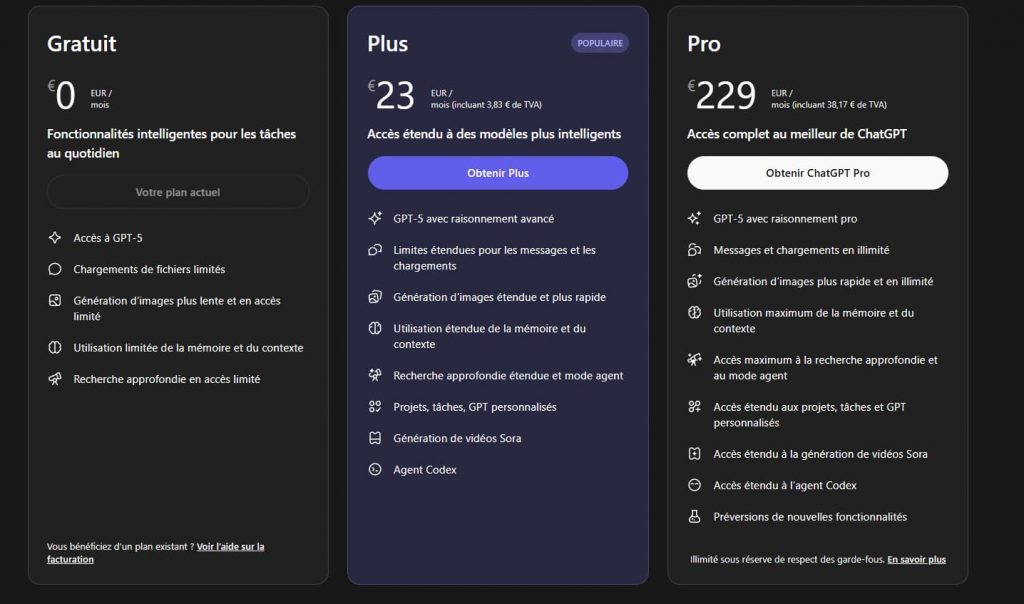This screenshot has width=1024, height=604.
Task: Click the Sora video icon in the Plus plan
Action: tap(375, 438)
